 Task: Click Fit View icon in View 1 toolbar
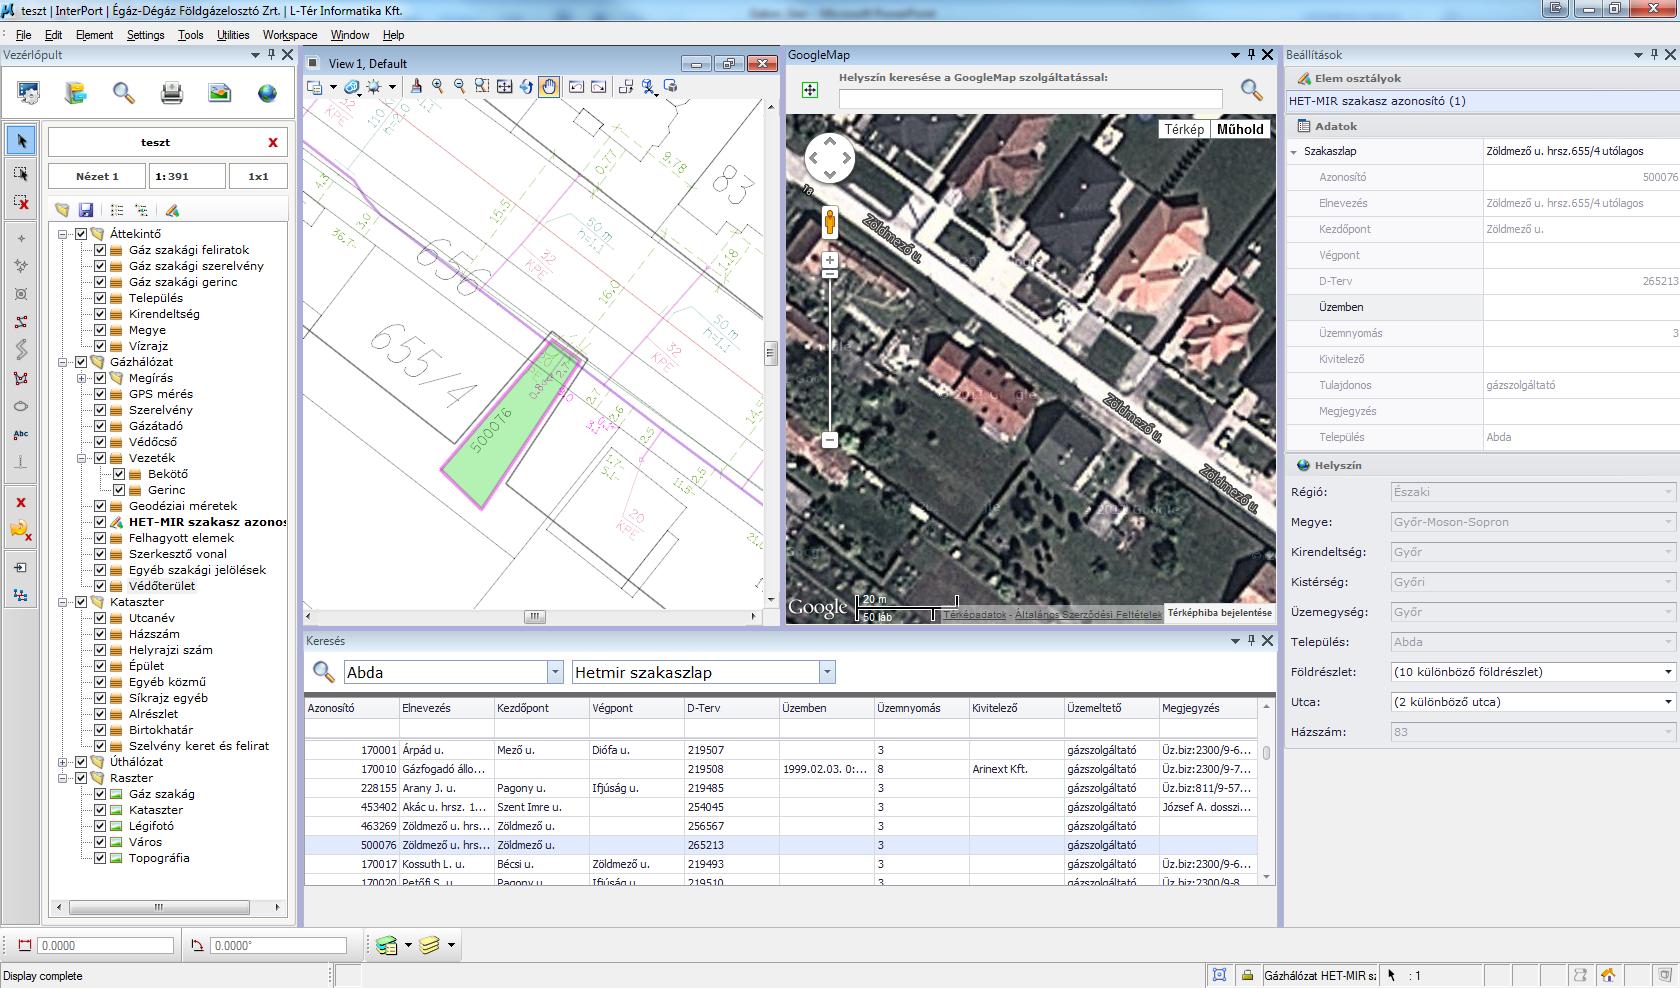[505, 87]
